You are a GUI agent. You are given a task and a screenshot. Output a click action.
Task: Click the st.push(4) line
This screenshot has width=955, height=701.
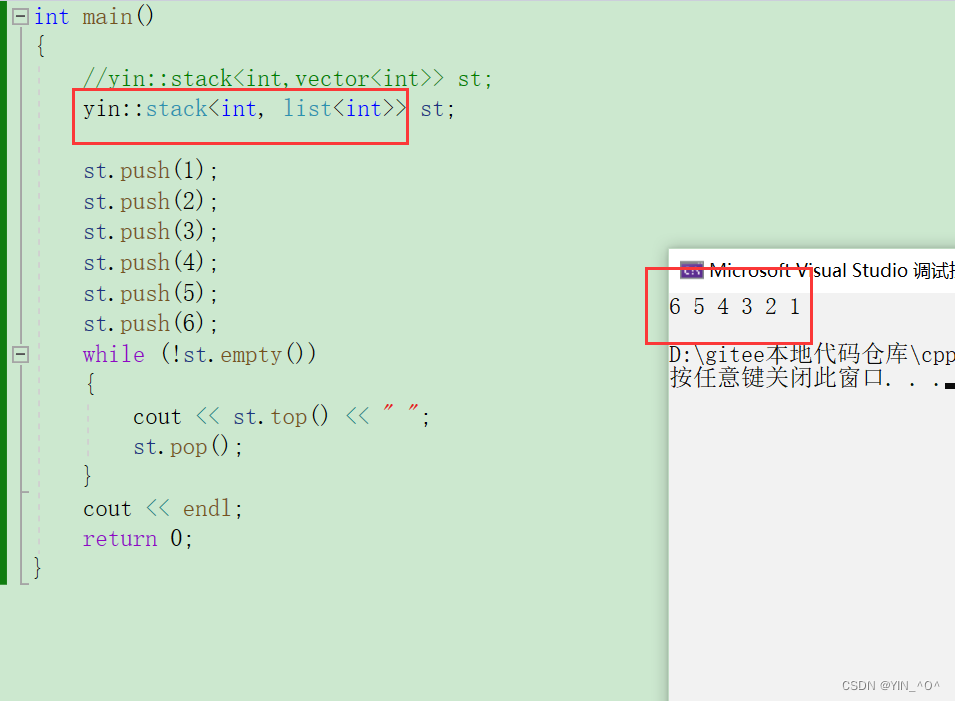tap(150, 262)
